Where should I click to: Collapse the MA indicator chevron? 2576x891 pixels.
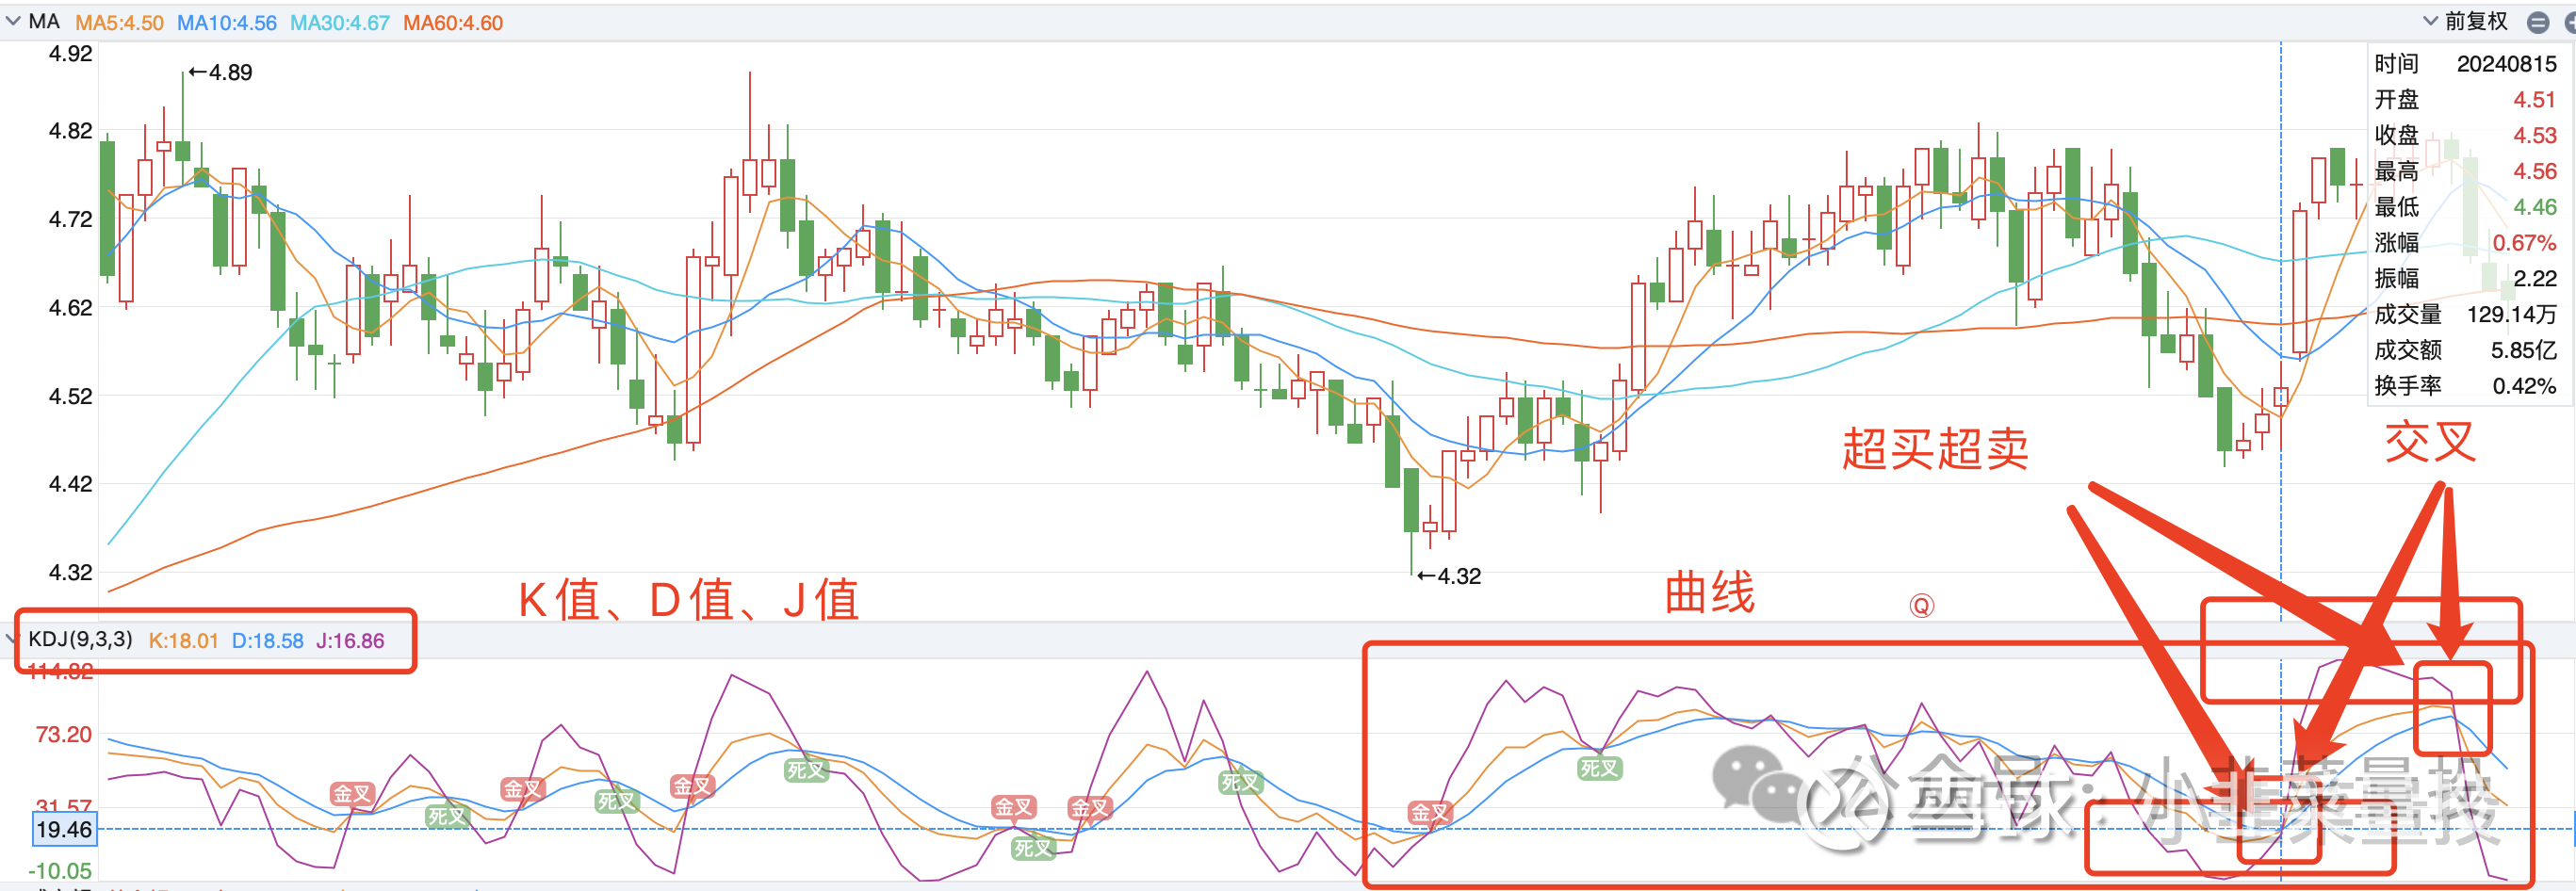(13, 21)
